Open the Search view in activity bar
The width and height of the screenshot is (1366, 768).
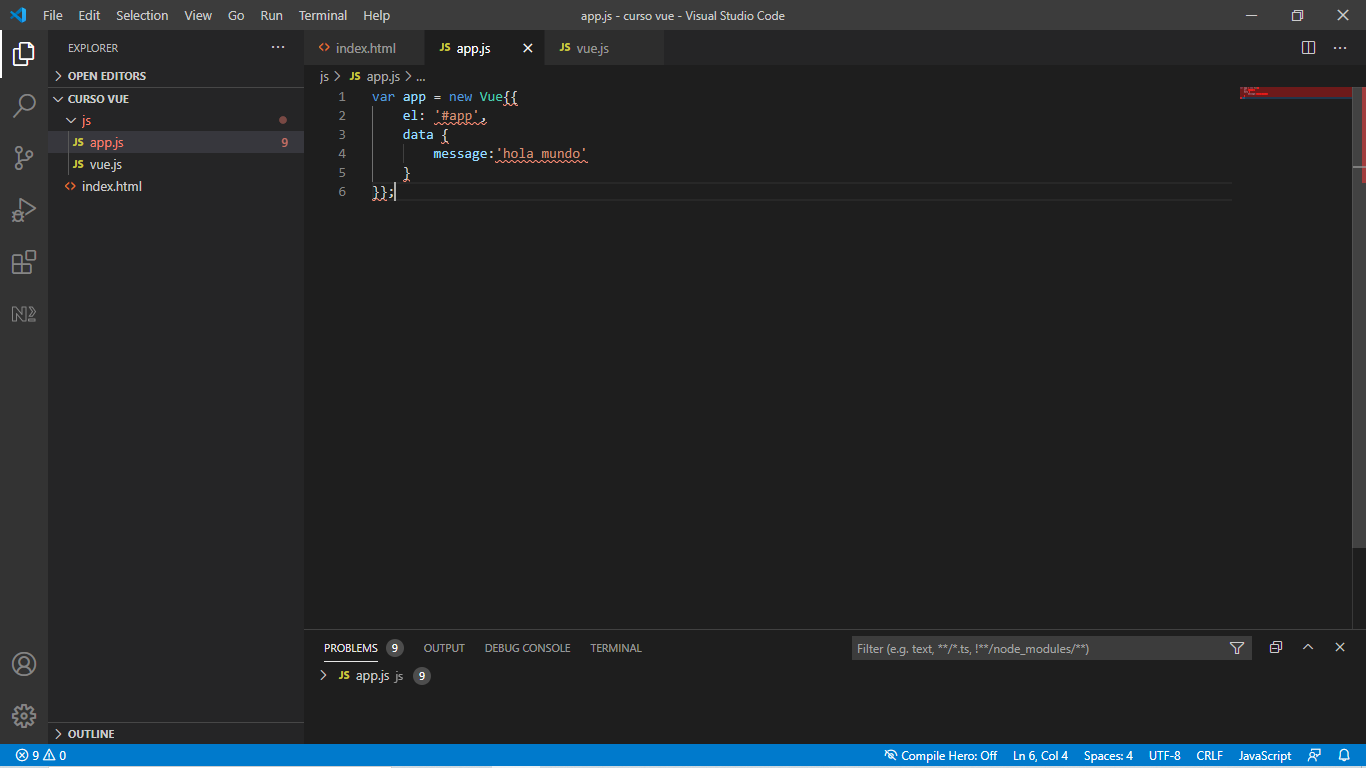pos(24,106)
